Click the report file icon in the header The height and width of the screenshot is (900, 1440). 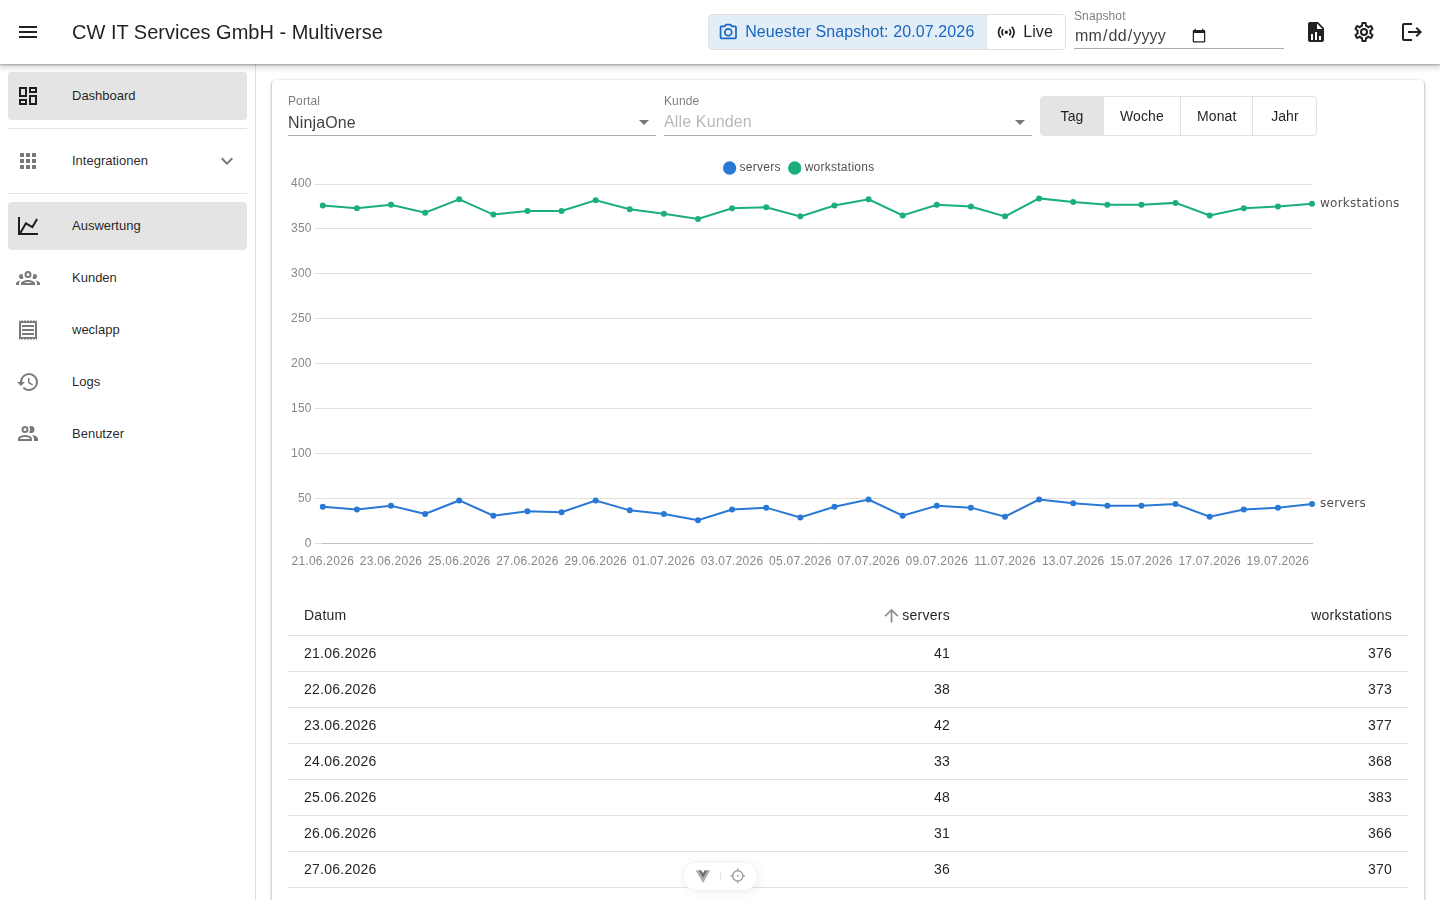coord(1316,32)
